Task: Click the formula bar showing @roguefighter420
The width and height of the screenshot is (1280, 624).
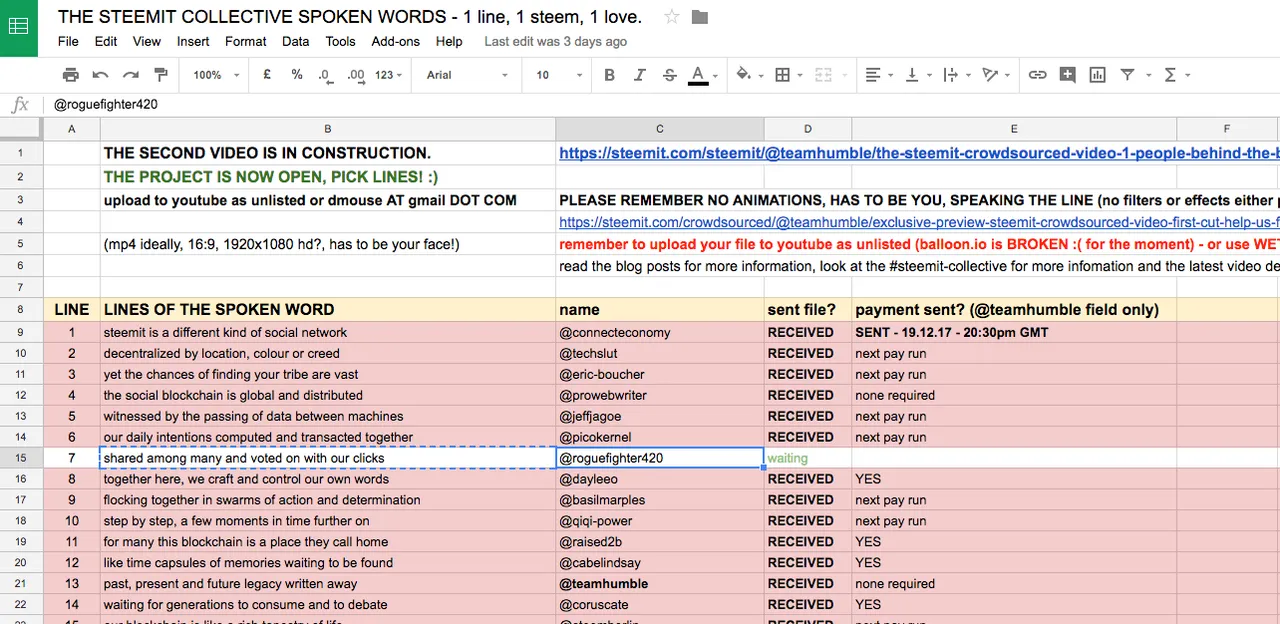Action: pyautogui.click(x=660, y=104)
